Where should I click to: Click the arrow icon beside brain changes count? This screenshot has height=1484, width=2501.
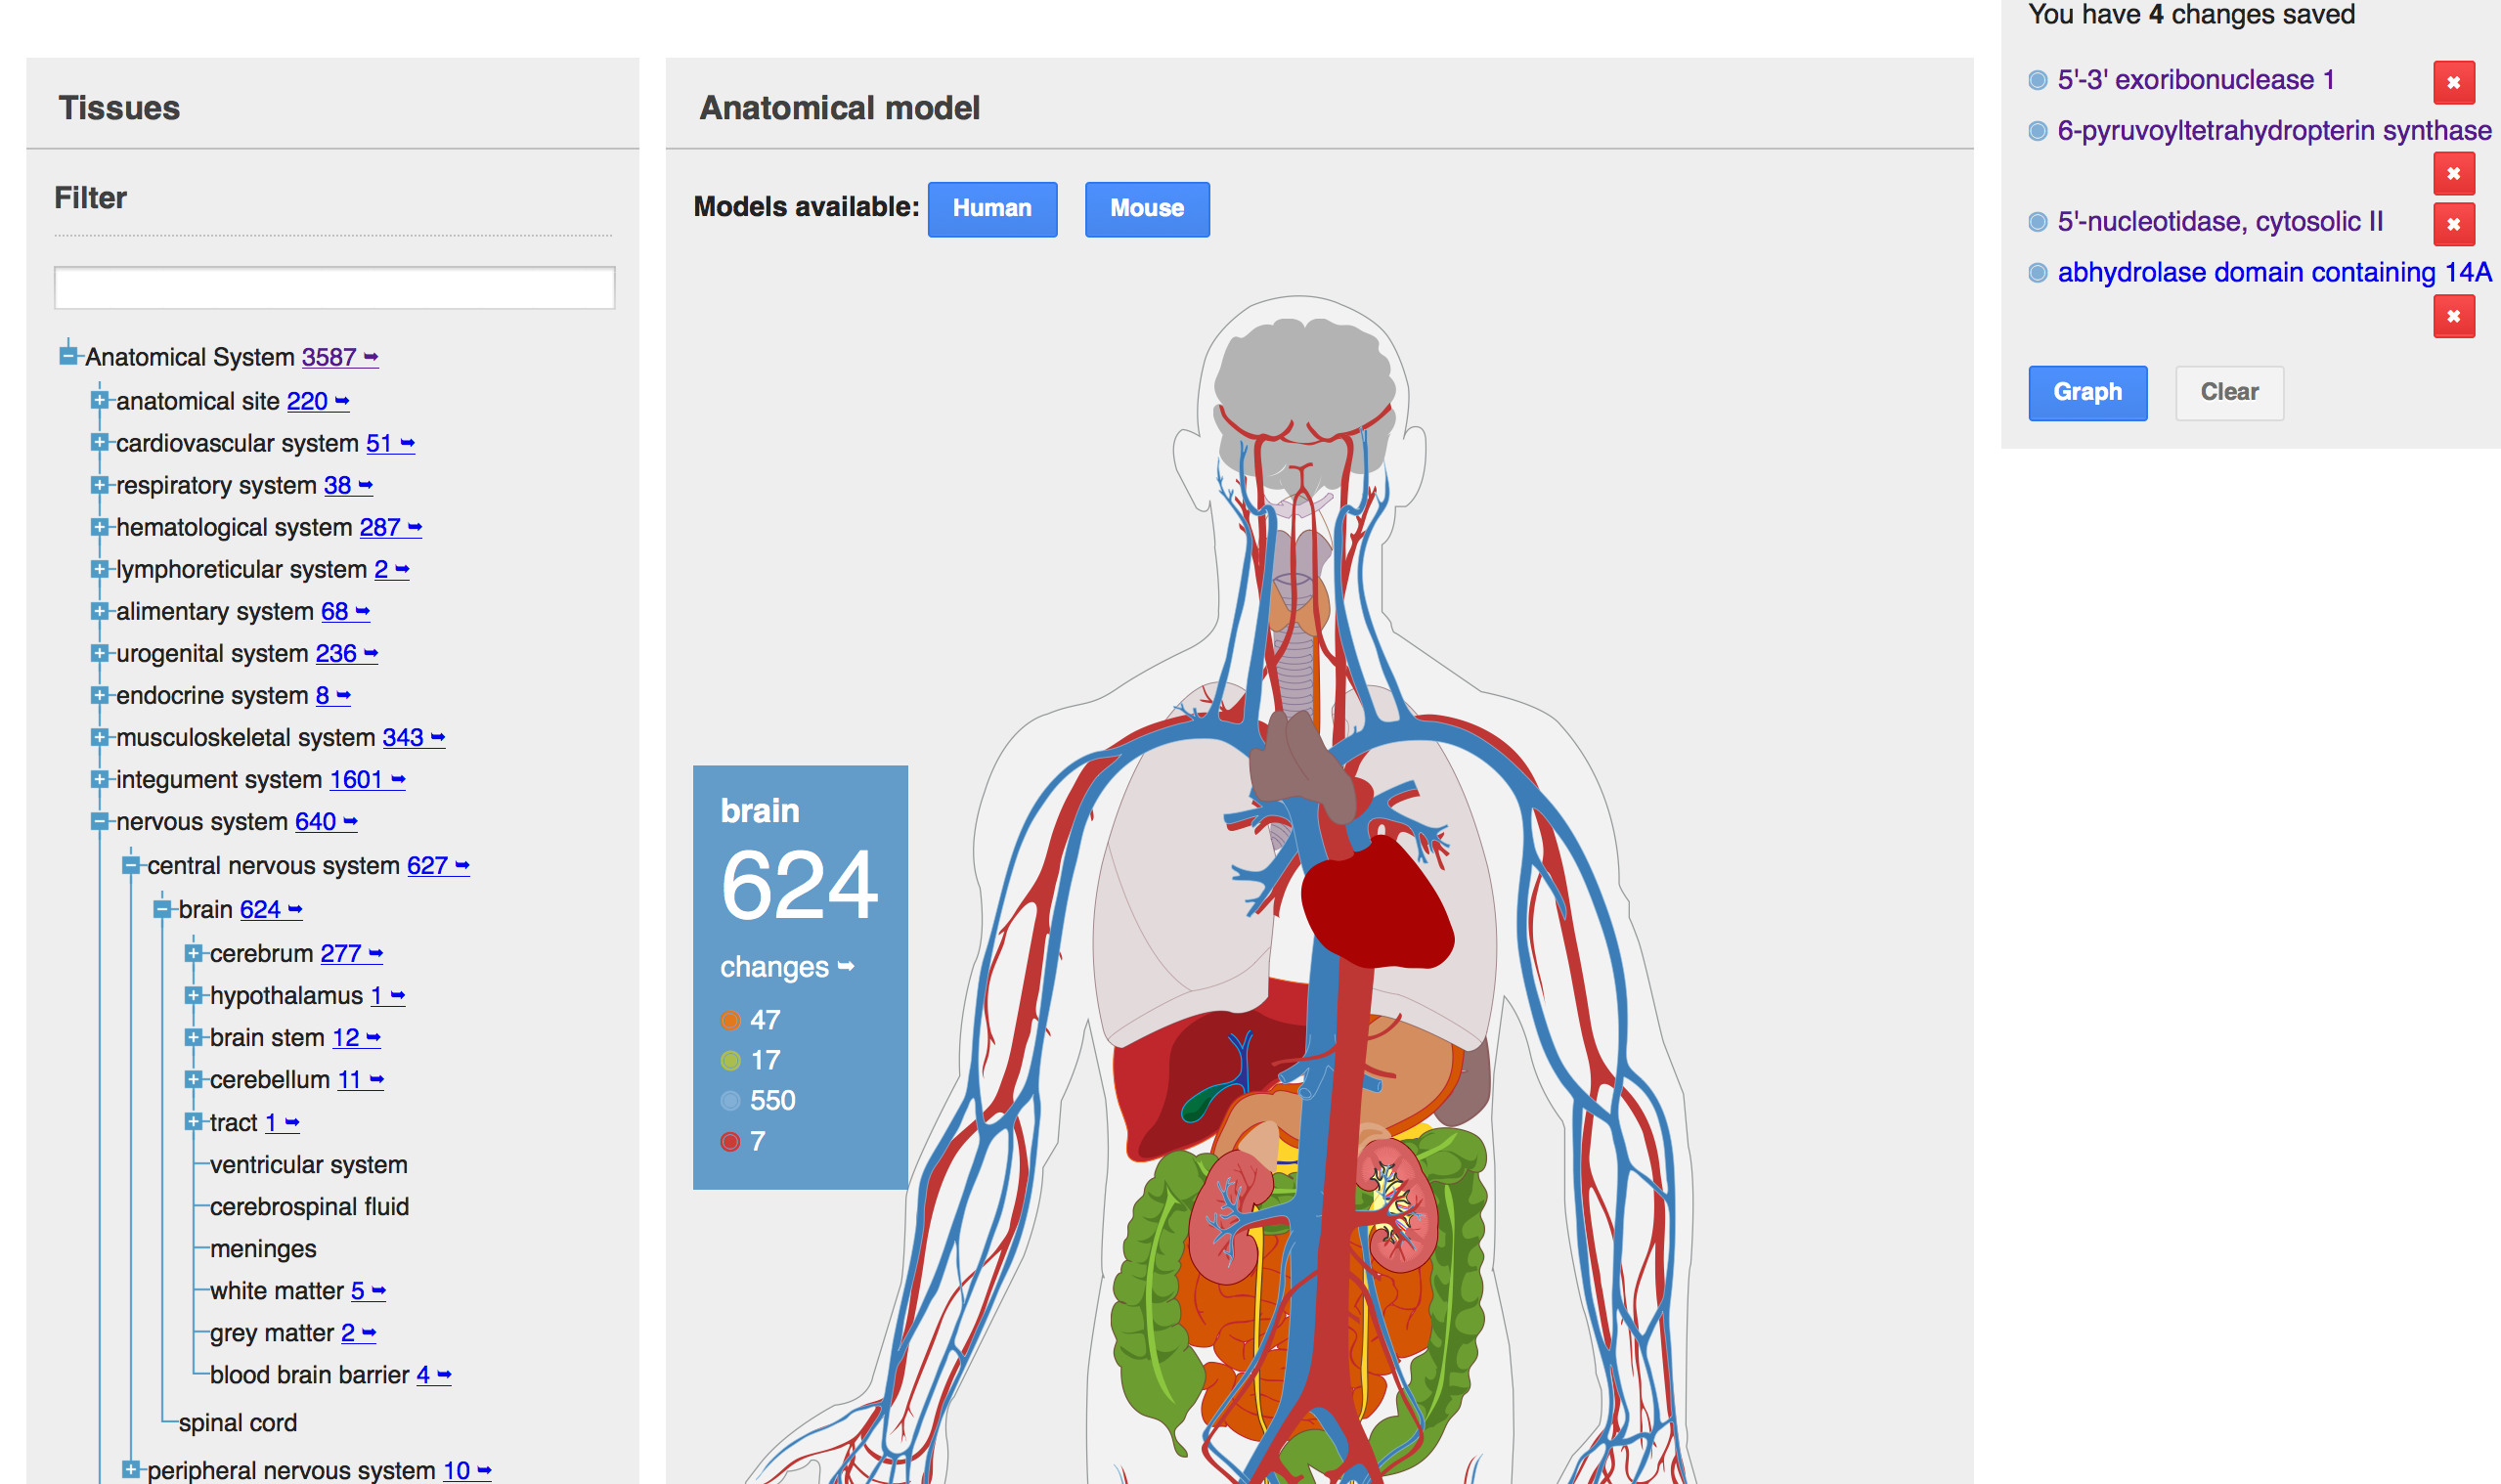[x=845, y=966]
